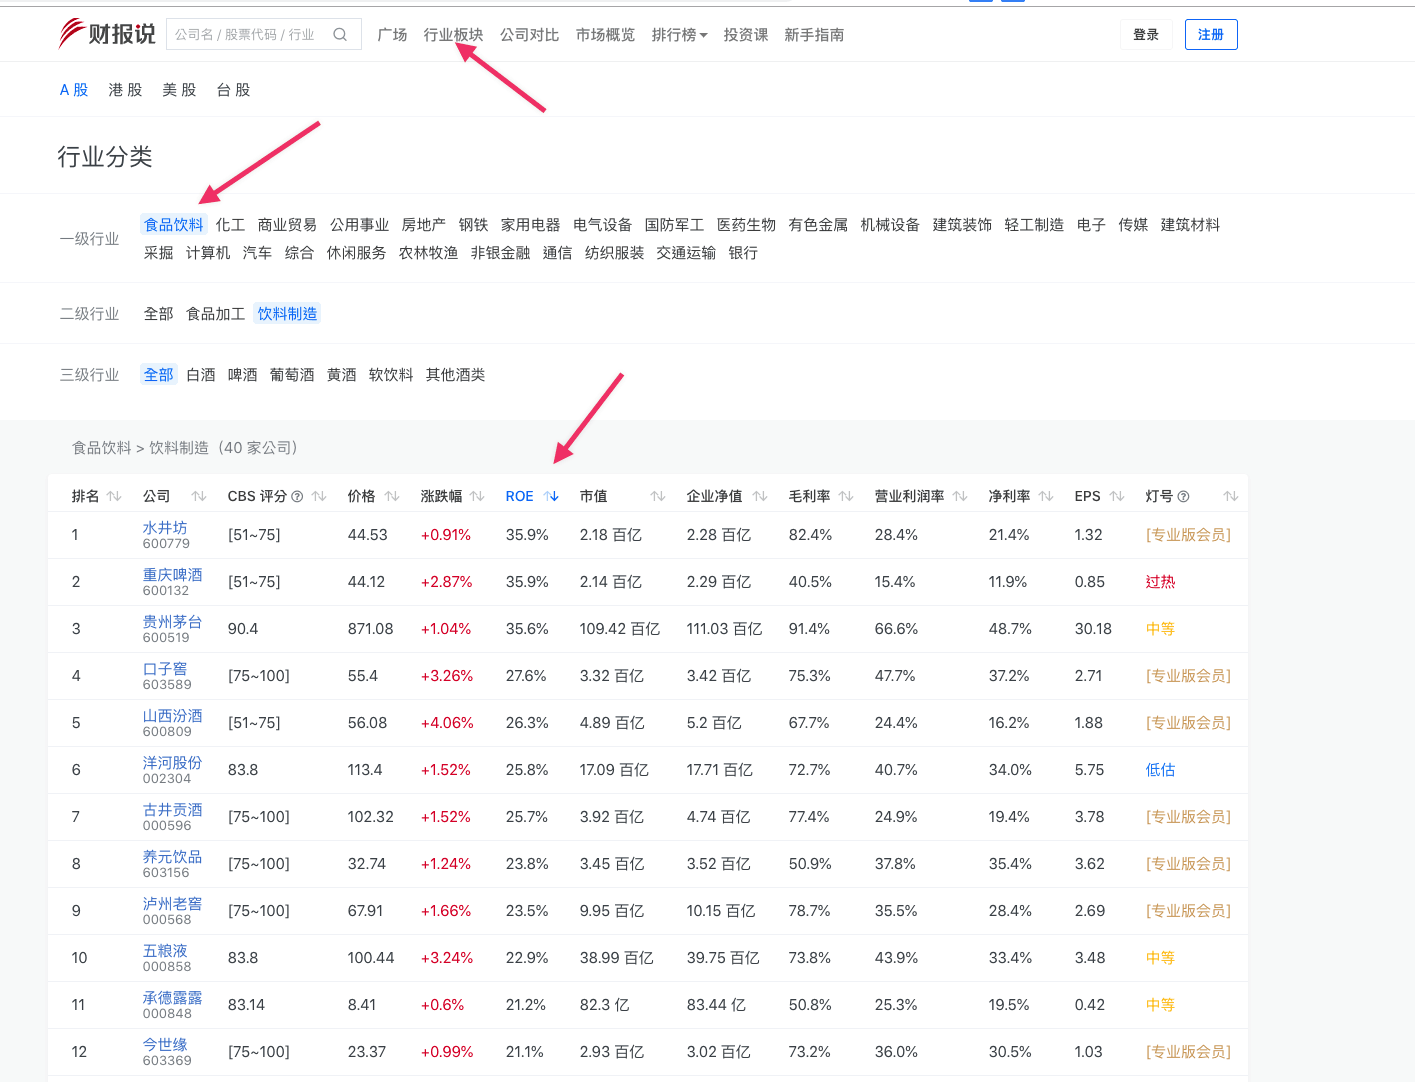Open 五粮液 company page
Viewport: 1415px width, 1082px height.
coord(165,950)
